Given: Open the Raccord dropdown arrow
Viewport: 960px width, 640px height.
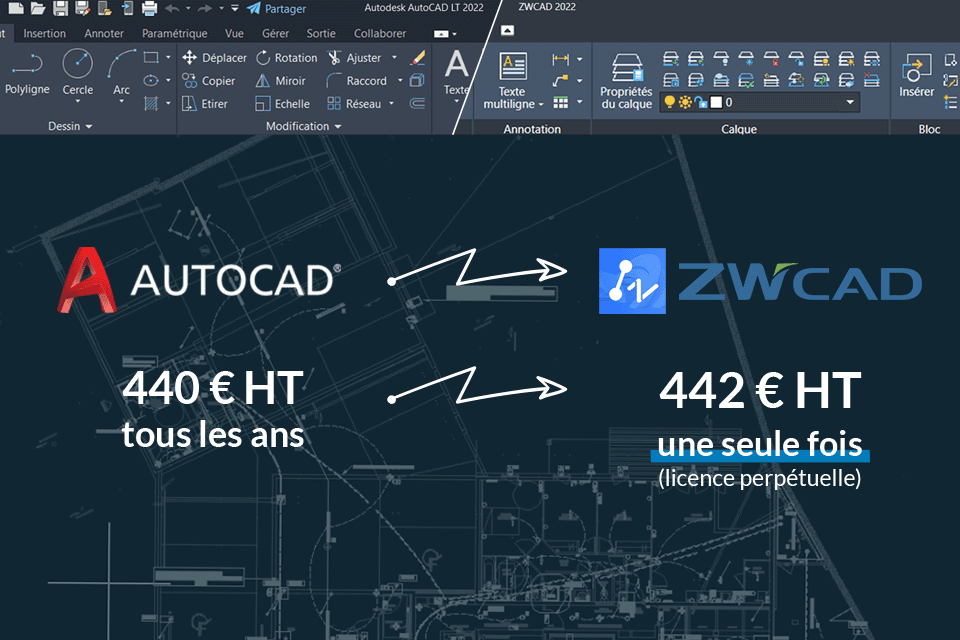Looking at the screenshot, I should (x=400, y=80).
